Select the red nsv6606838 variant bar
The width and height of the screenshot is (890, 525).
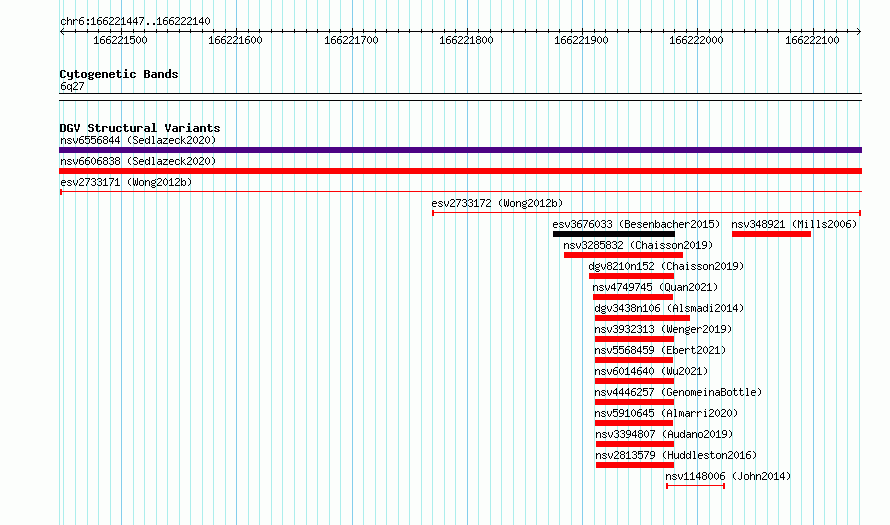click(460, 171)
